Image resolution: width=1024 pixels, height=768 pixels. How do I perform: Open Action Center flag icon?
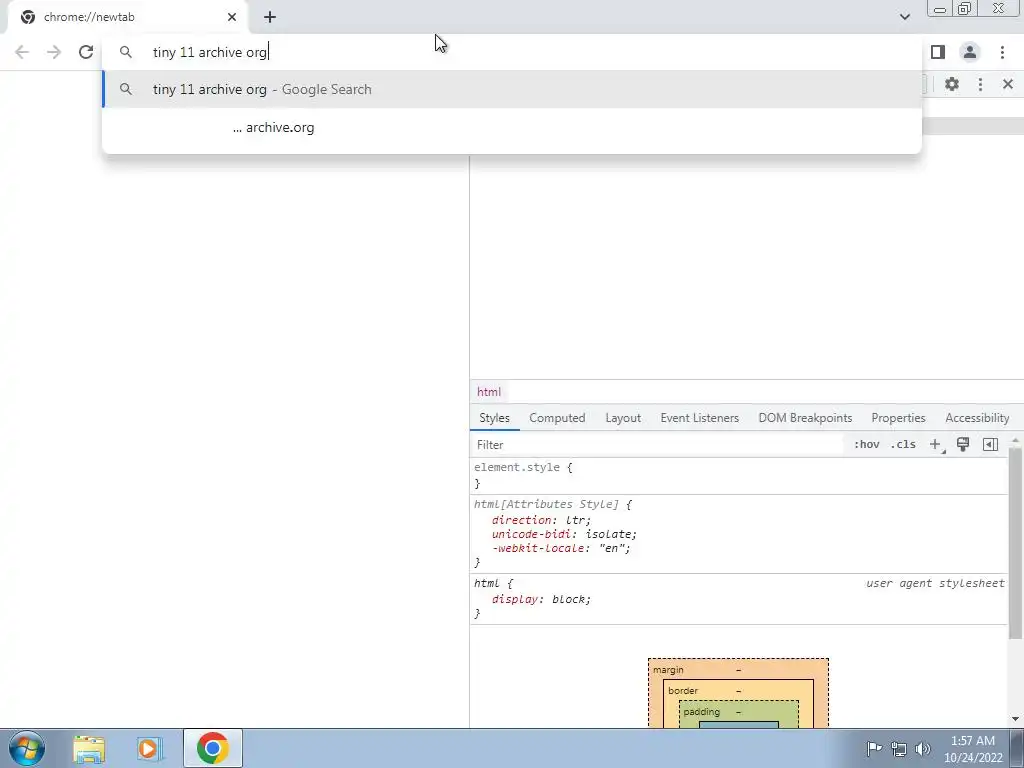pos(874,749)
